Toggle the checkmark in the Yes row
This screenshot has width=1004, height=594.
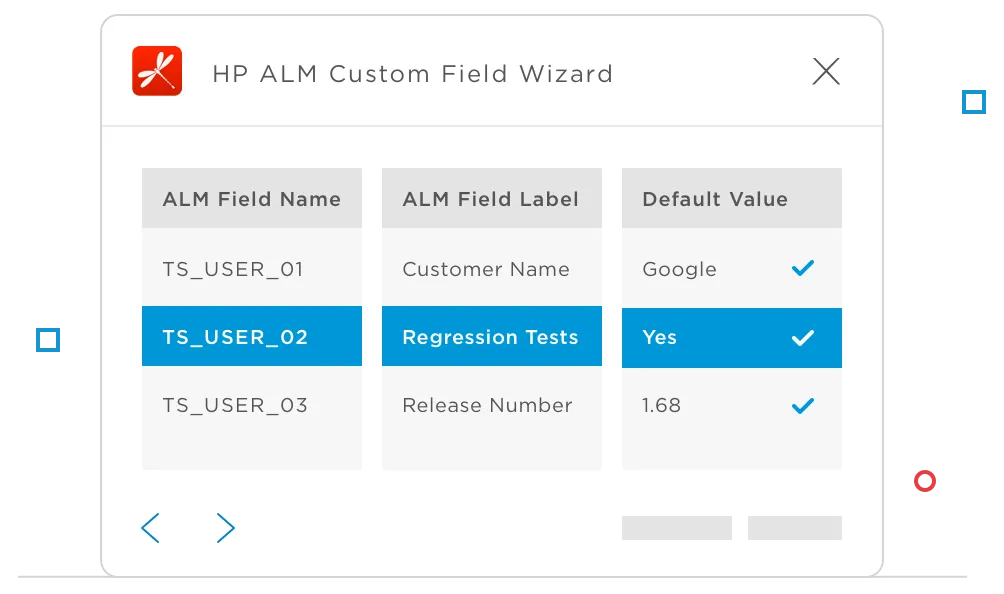click(x=802, y=338)
